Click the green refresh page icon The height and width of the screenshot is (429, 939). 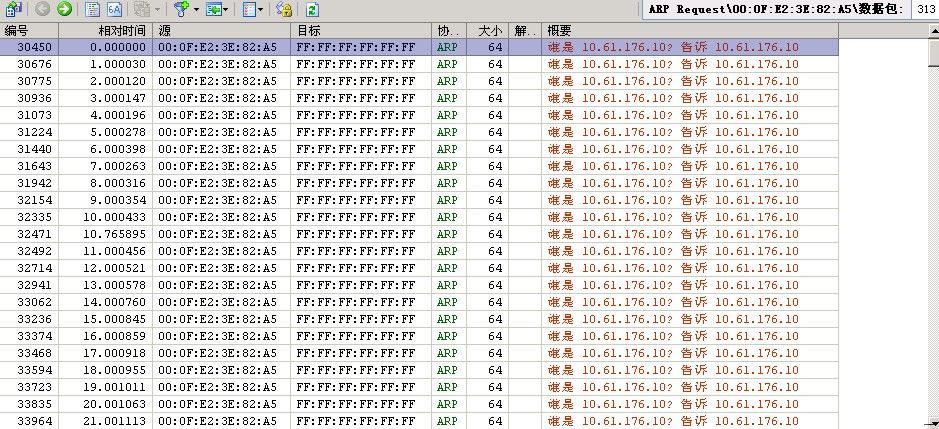coord(312,9)
